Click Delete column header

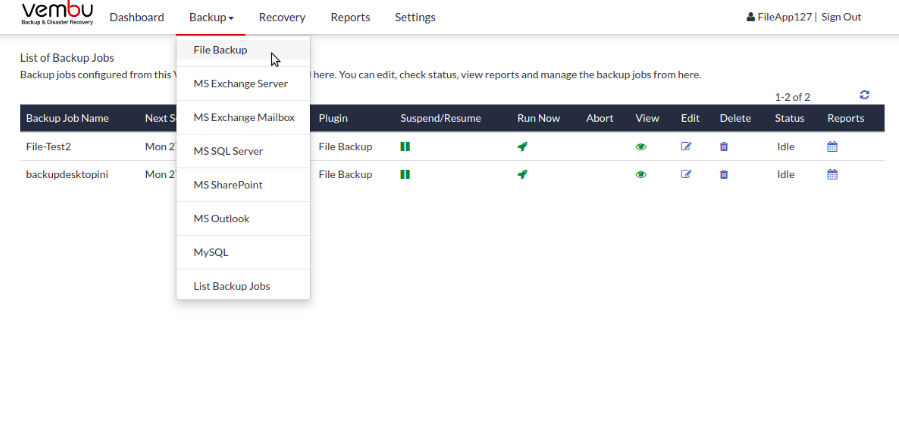[x=736, y=118]
